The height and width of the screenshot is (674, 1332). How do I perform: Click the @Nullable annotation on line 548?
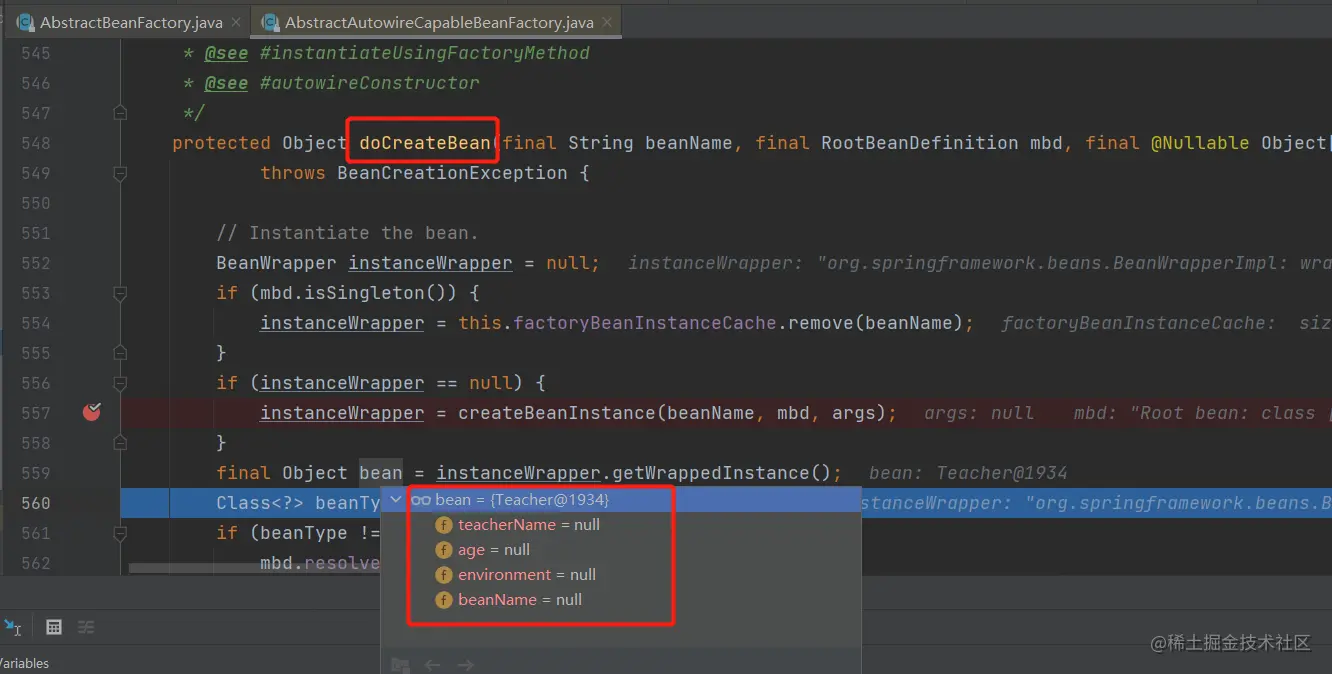(1200, 143)
